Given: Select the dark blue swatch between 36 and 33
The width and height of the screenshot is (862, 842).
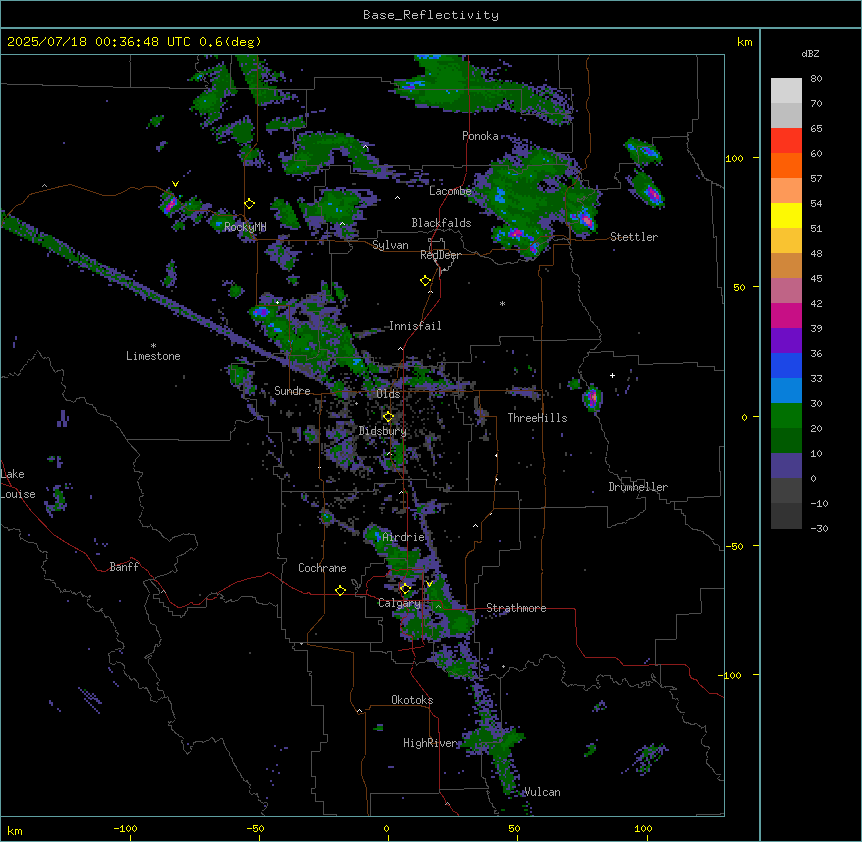Looking at the screenshot, I should pos(786,365).
